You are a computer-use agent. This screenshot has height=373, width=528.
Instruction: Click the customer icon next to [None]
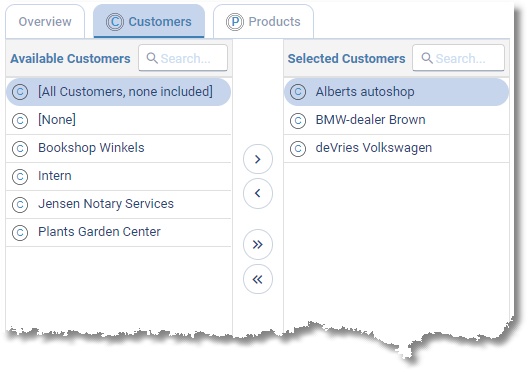20,121
